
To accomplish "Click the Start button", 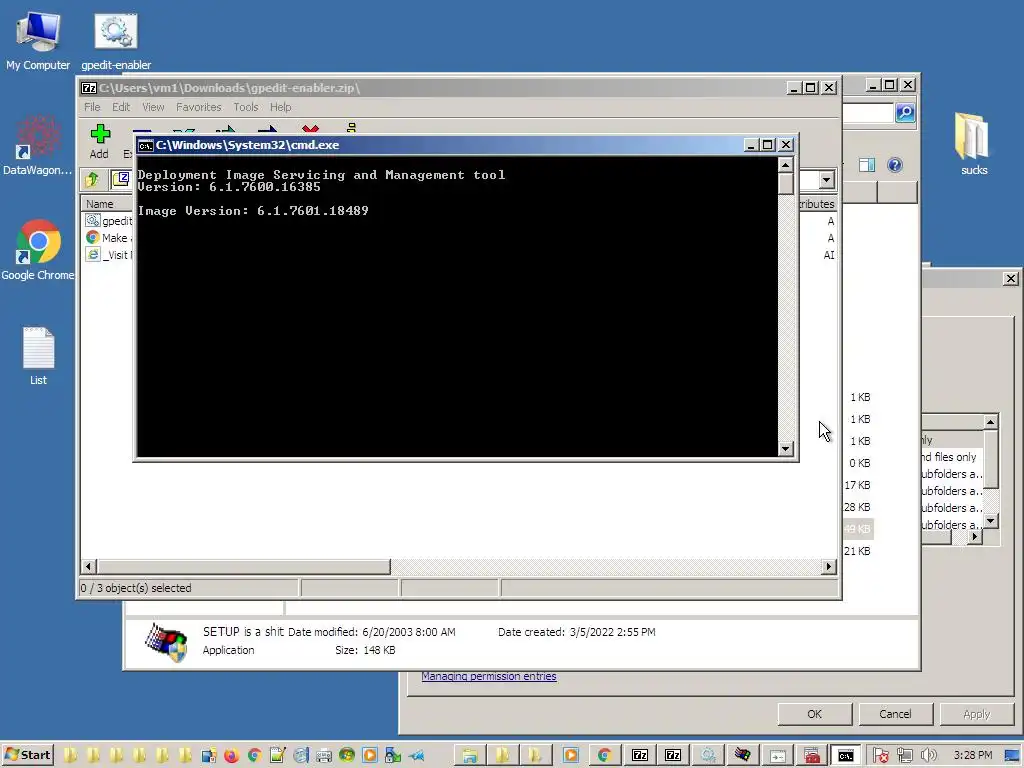I will [27, 756].
